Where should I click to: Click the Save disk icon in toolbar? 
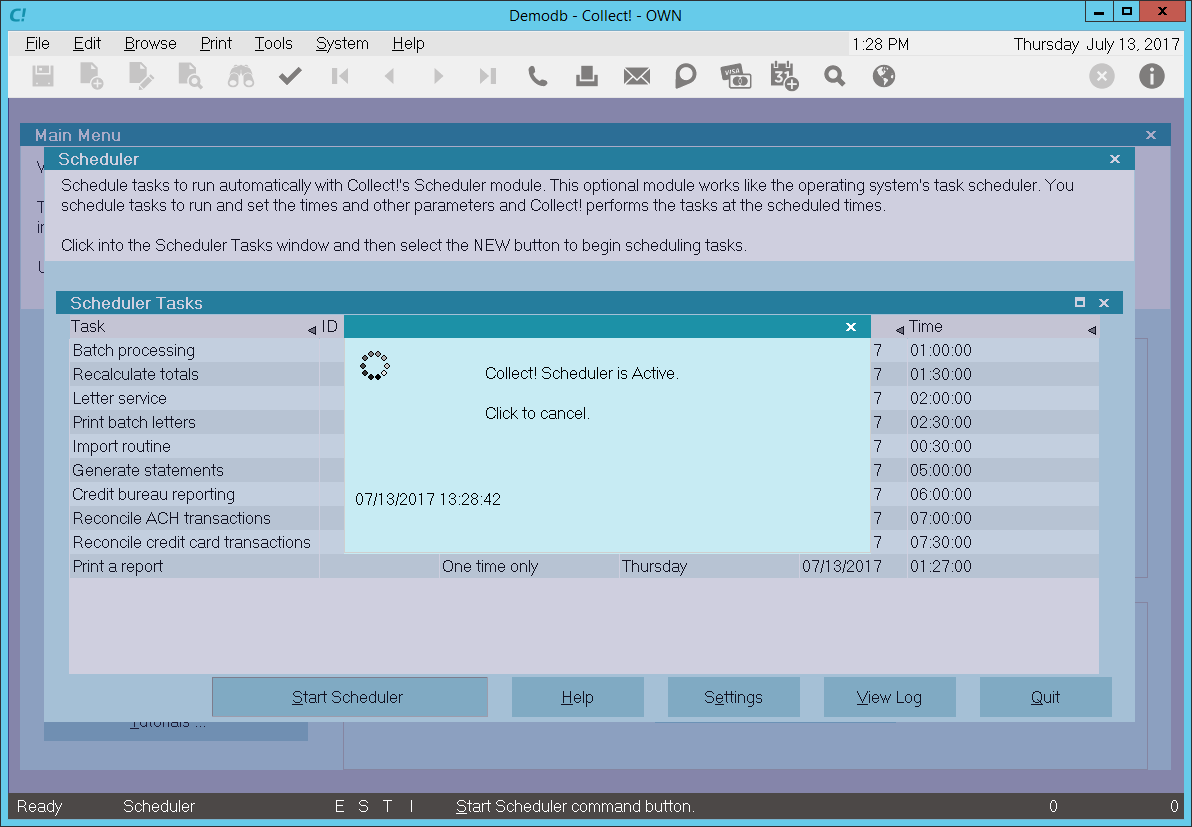click(x=43, y=76)
